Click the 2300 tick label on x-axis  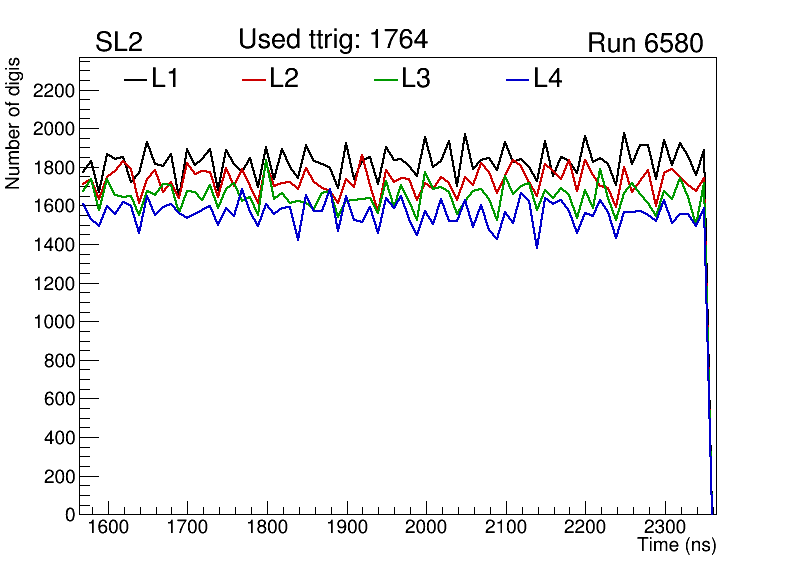[x=666, y=528]
